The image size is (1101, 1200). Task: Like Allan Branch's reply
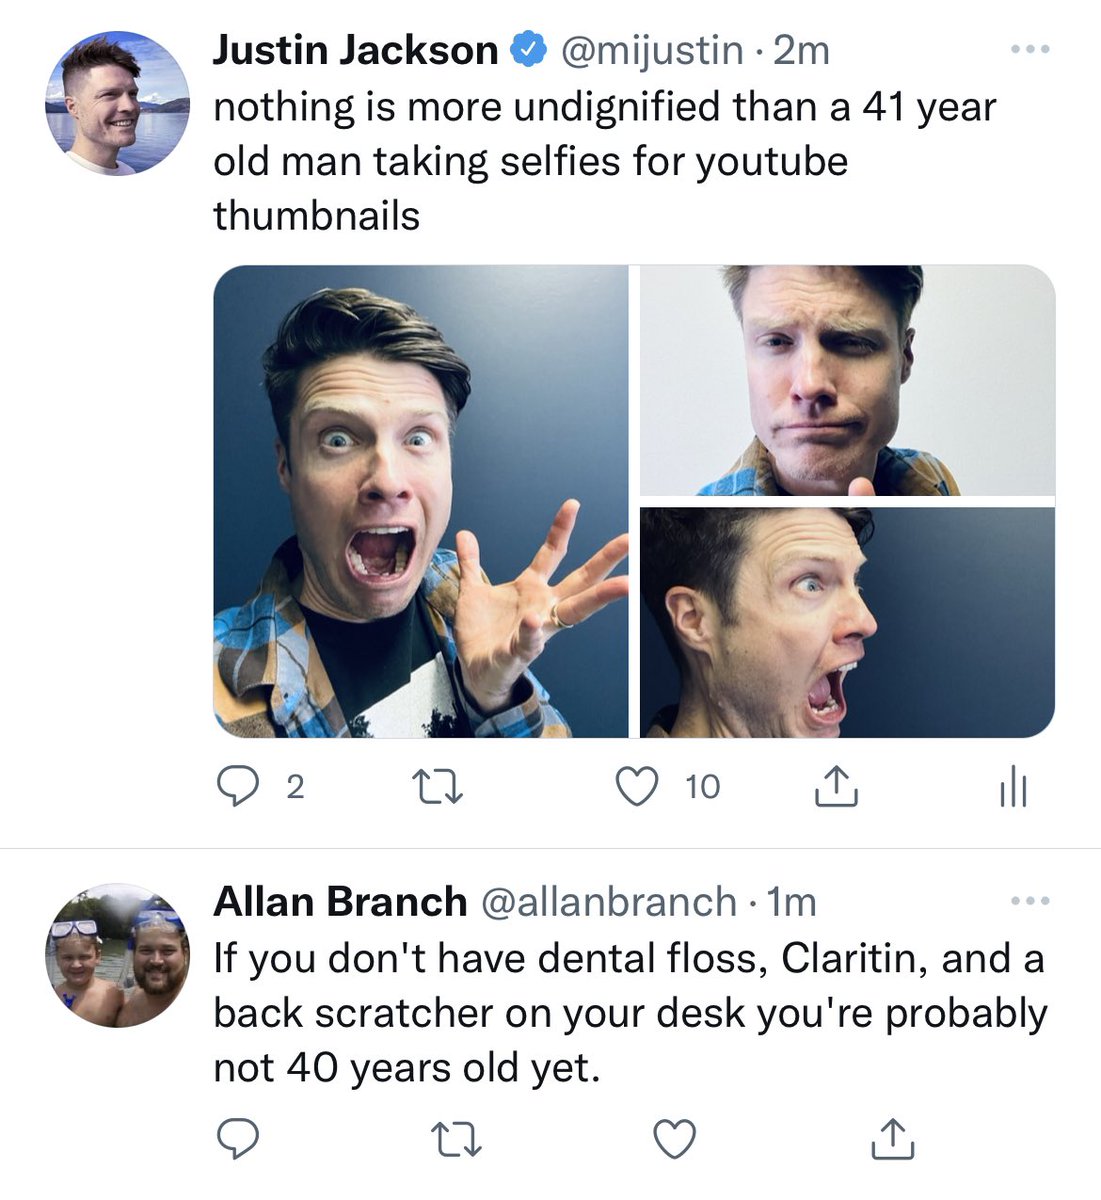pyautogui.click(x=674, y=1138)
